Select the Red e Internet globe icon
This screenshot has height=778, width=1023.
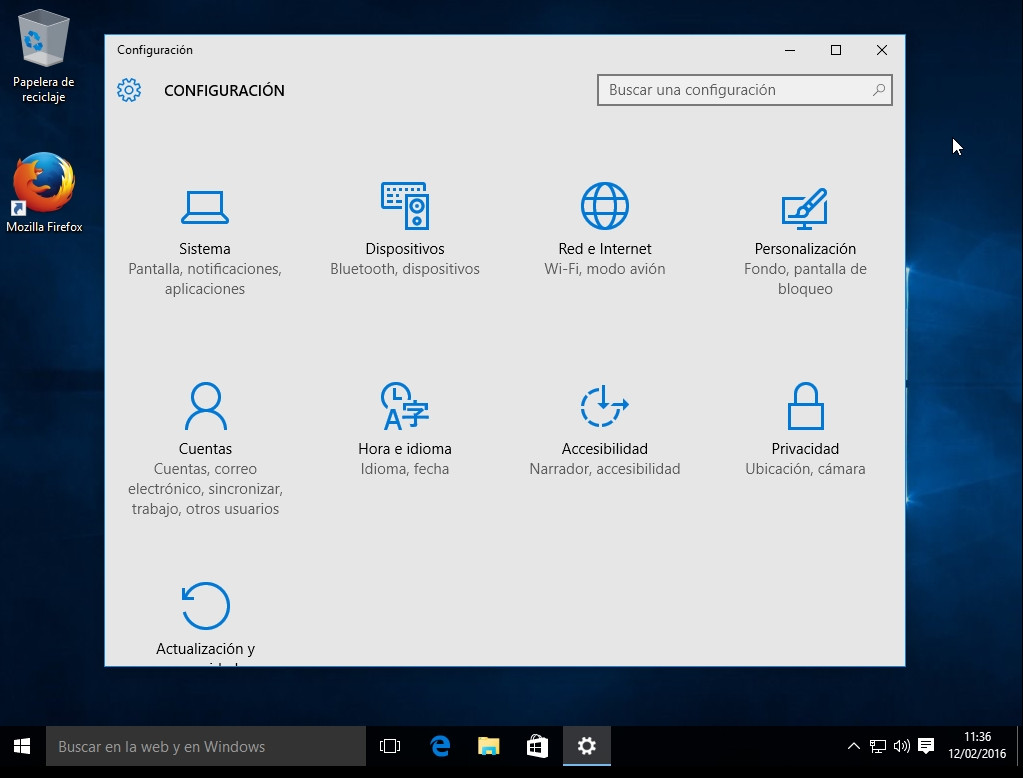605,207
